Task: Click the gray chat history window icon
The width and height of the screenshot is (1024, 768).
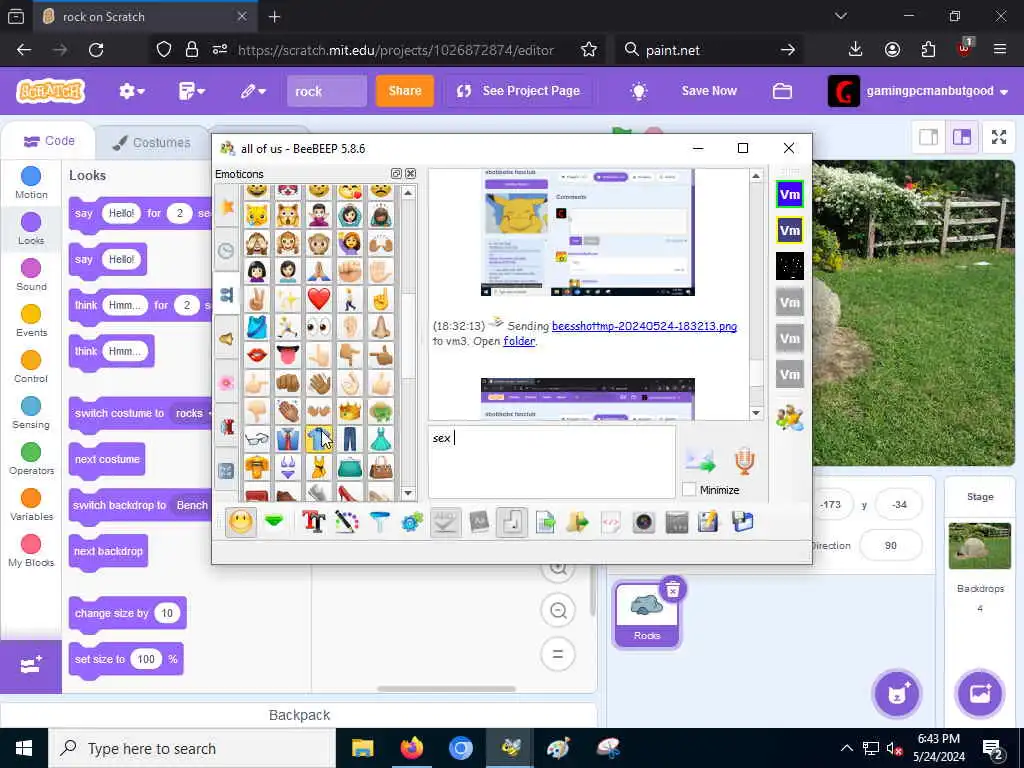Action: pyautogui.click(x=677, y=522)
